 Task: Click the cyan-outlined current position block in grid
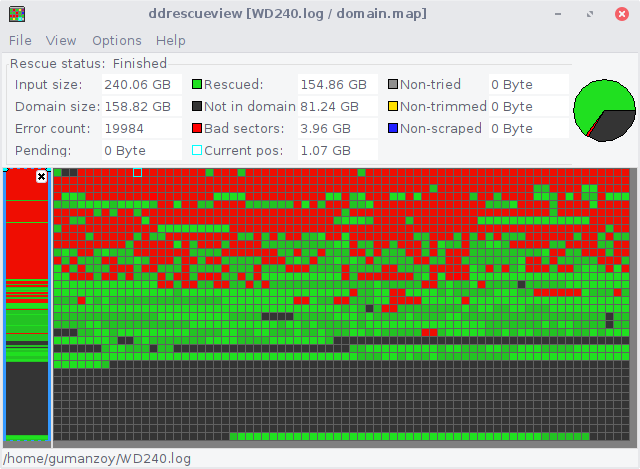138,173
